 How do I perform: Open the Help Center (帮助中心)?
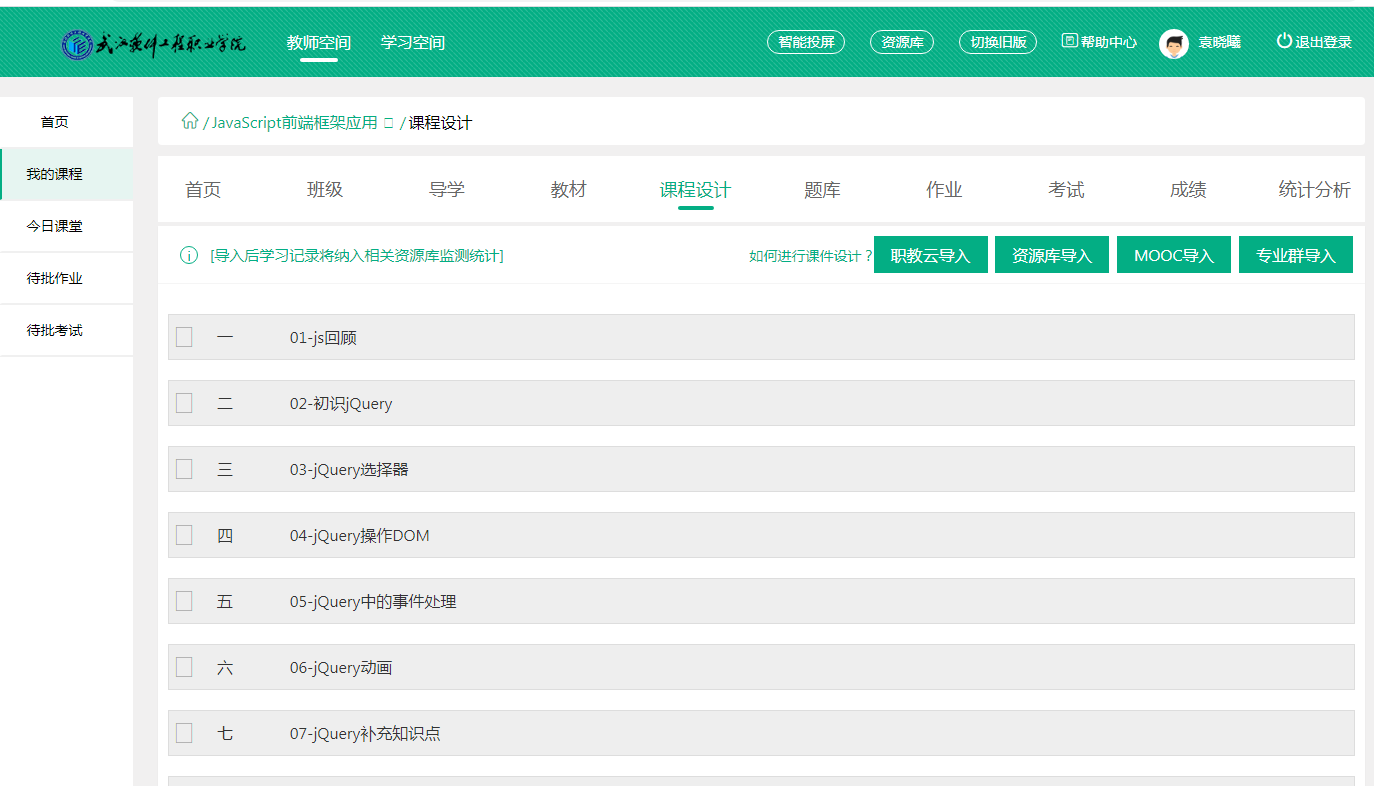(1099, 42)
